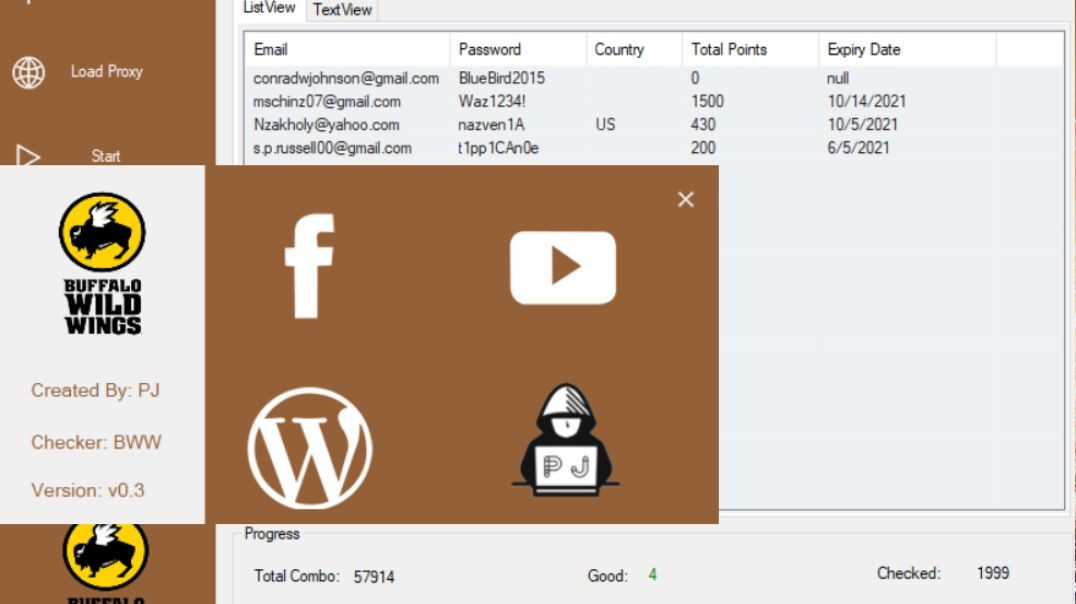Click the Start label in the sidebar
Screen dimensions: 1076x604
106,156
